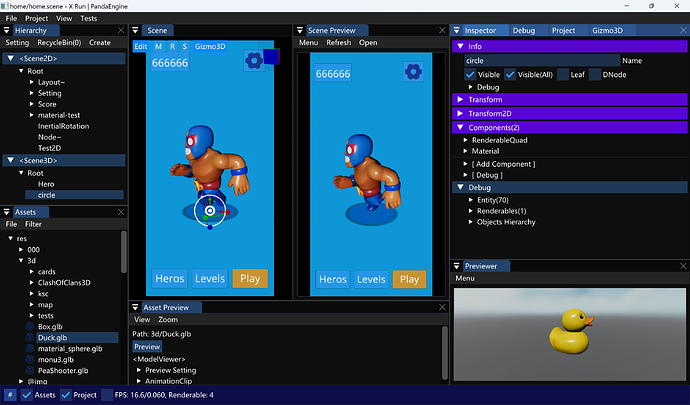
Task: Close the Previewer panel
Action: tap(683, 266)
